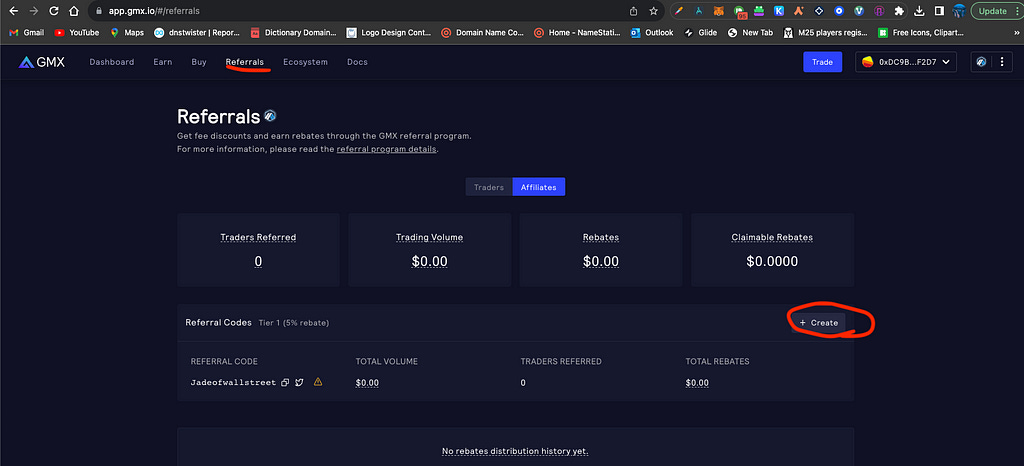
Task: Open the Chrome three-dot menu beside Update
Action: tap(1018, 11)
